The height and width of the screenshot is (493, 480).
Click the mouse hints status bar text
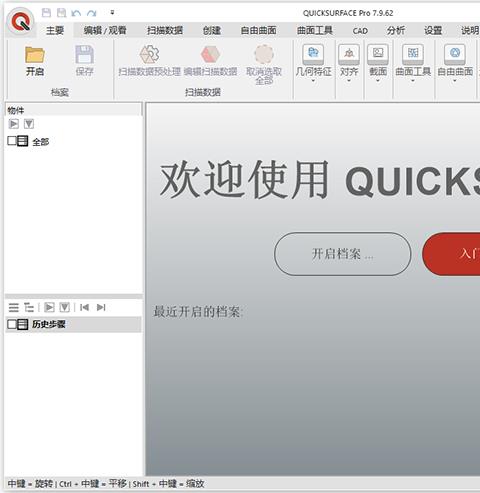click(x=106, y=484)
